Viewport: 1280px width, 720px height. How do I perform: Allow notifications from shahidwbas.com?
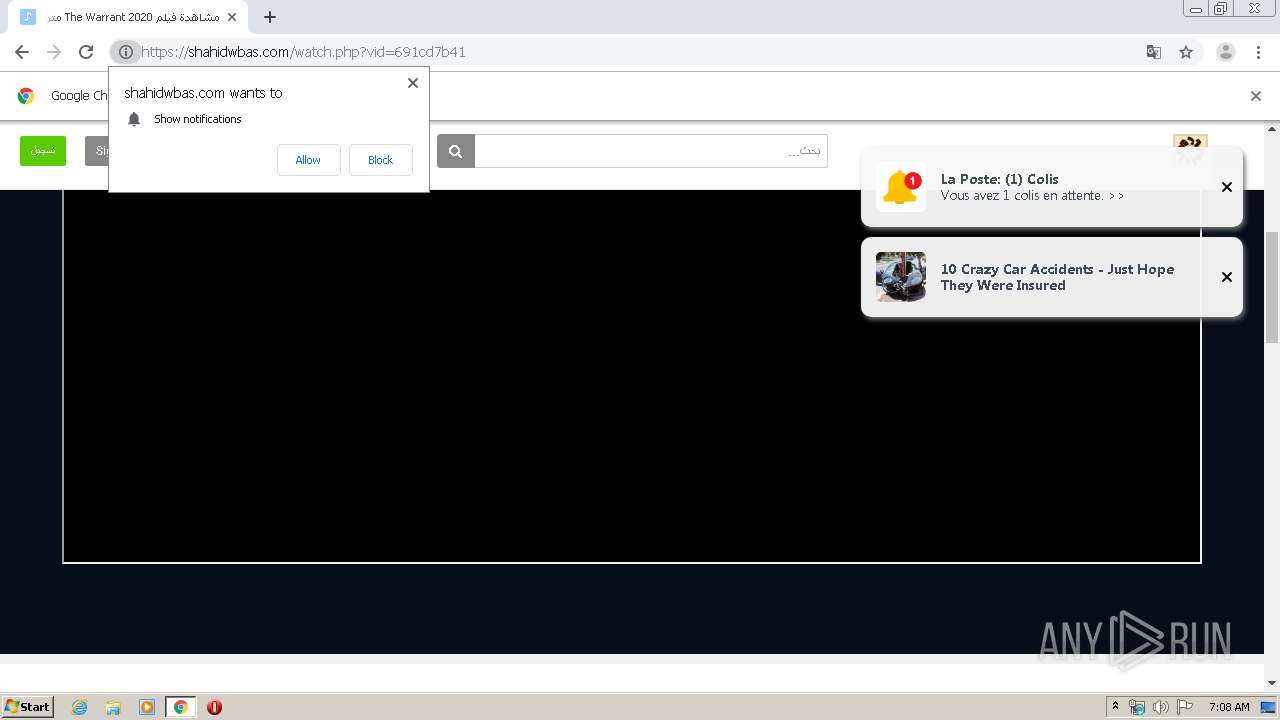tap(308, 160)
